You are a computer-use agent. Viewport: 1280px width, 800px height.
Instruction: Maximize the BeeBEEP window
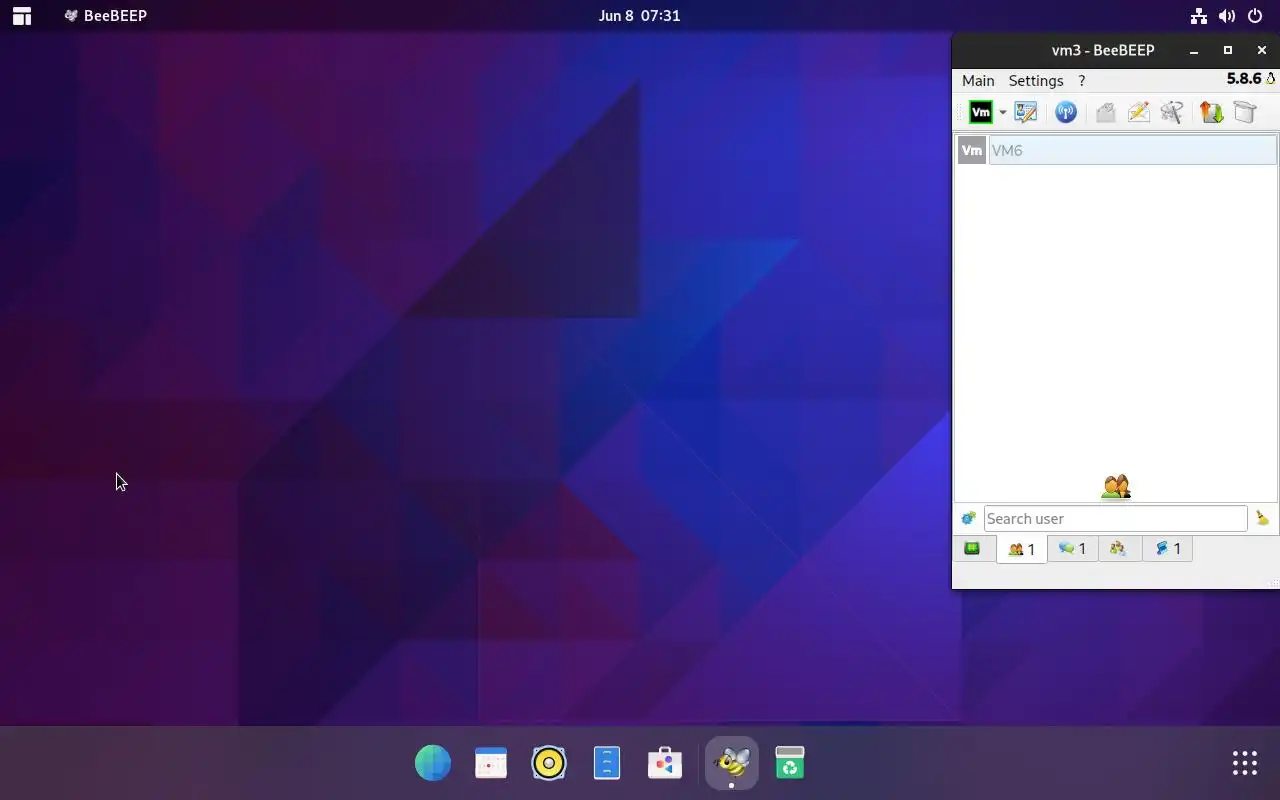(x=1228, y=50)
